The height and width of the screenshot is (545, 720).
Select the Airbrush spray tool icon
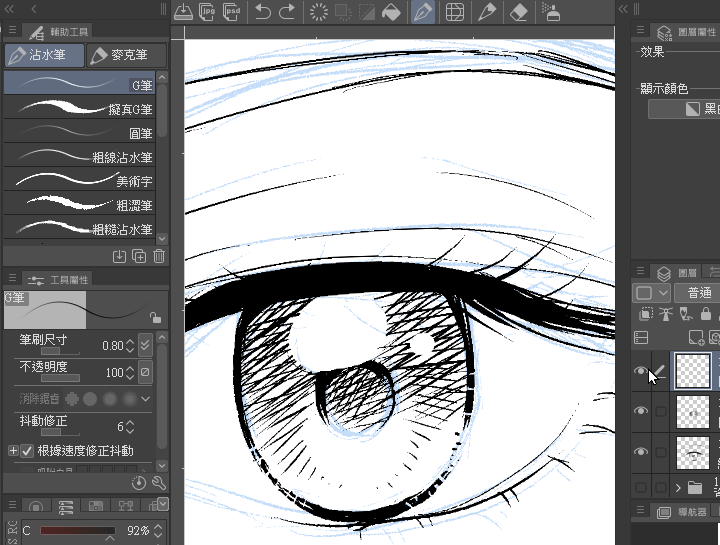(x=551, y=12)
